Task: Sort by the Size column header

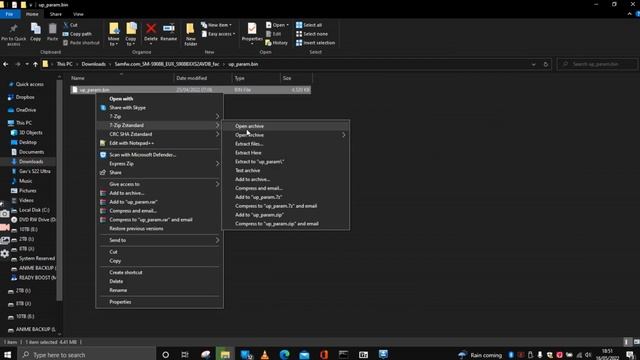Action: [296, 78]
